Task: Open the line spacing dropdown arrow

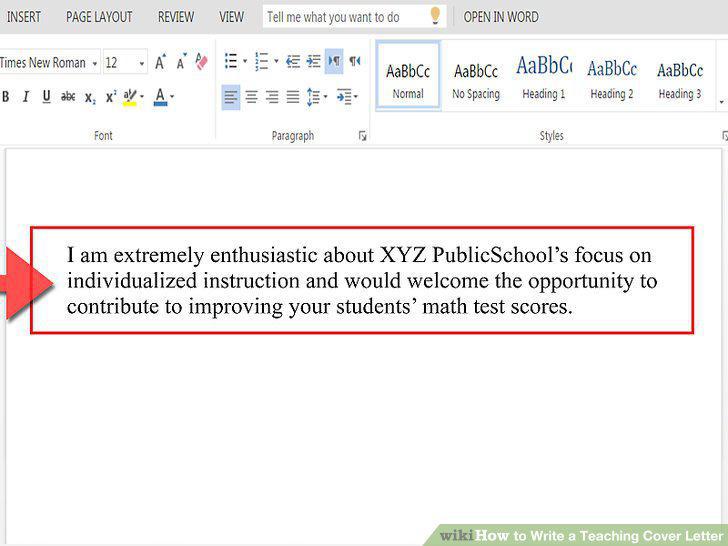Action: tap(325, 97)
